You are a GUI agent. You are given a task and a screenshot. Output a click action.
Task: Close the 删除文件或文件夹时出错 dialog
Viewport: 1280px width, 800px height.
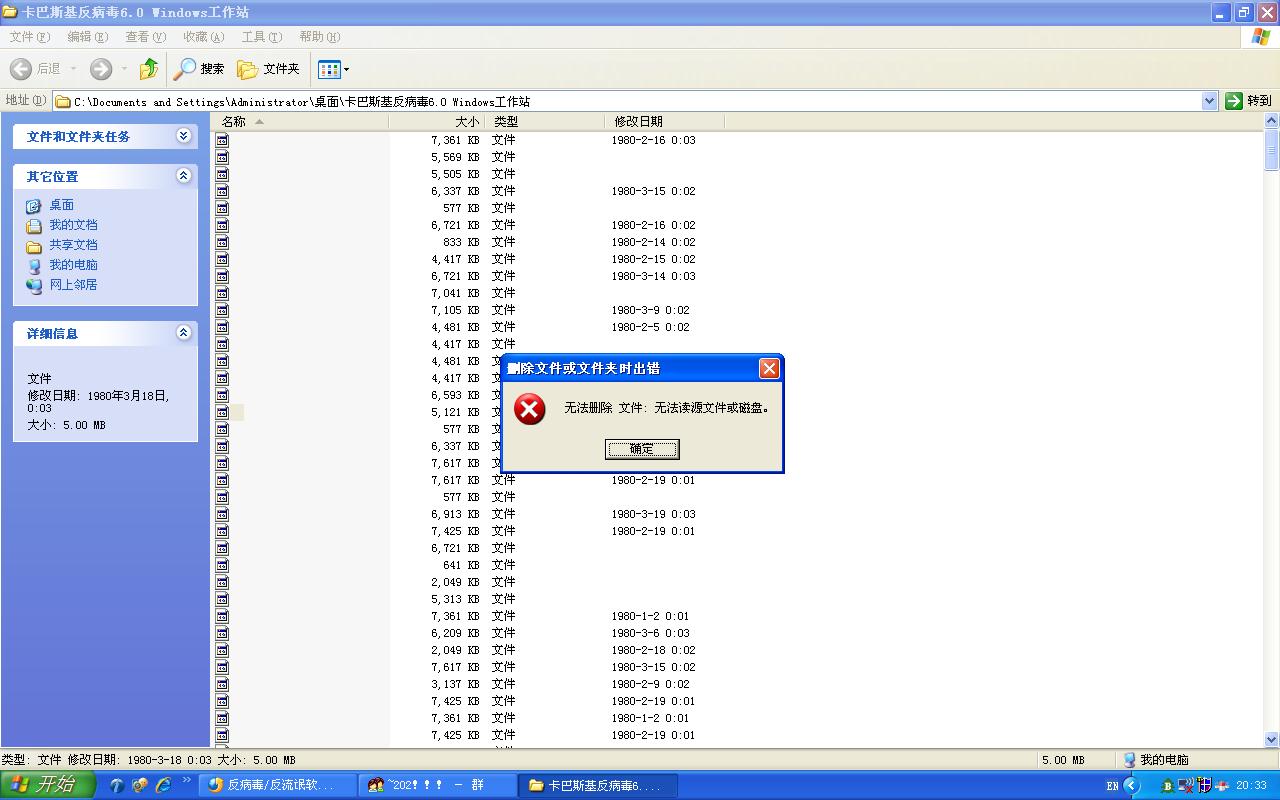(769, 368)
